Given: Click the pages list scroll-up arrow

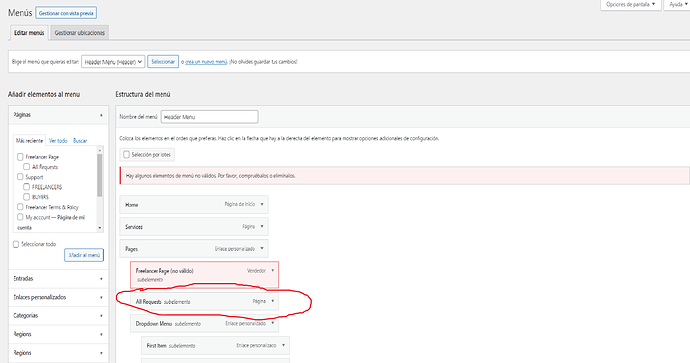Looking at the screenshot, I should [x=100, y=150].
